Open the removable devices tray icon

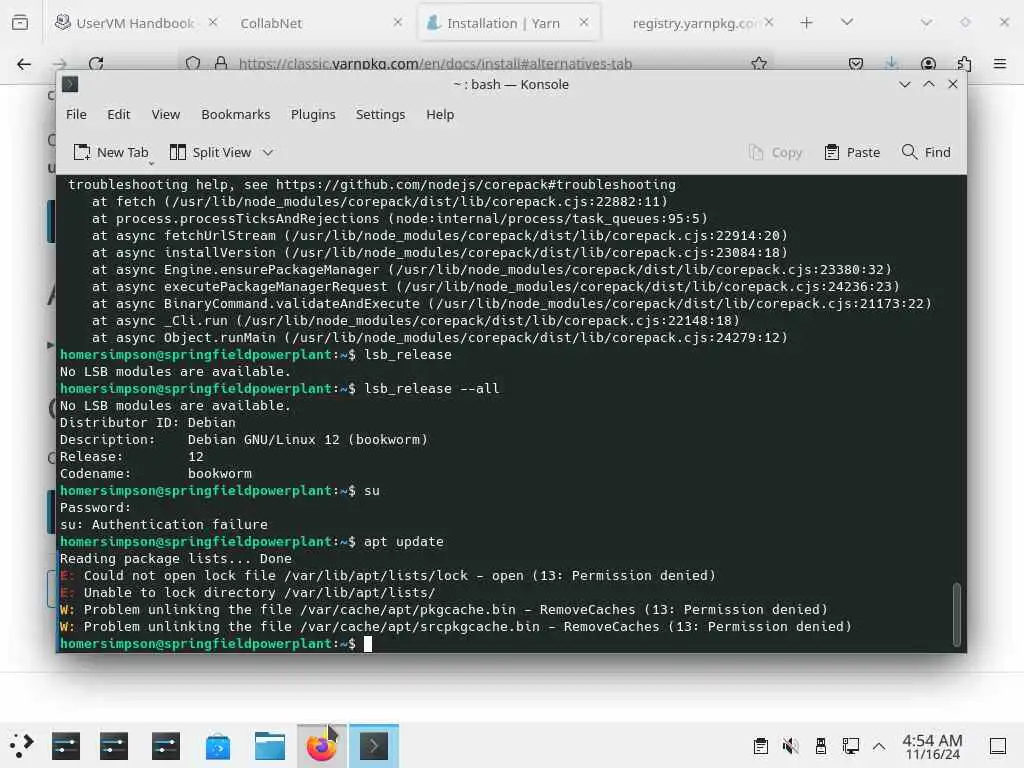point(821,746)
